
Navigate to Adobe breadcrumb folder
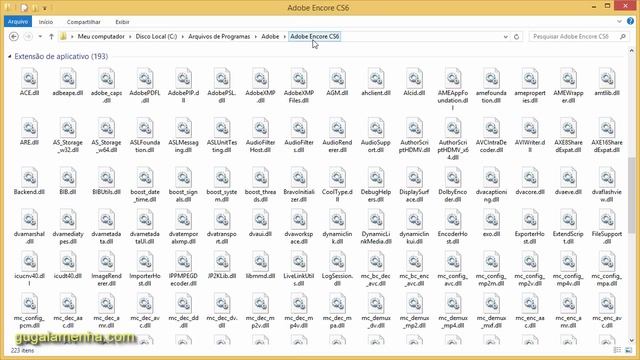click(x=270, y=37)
